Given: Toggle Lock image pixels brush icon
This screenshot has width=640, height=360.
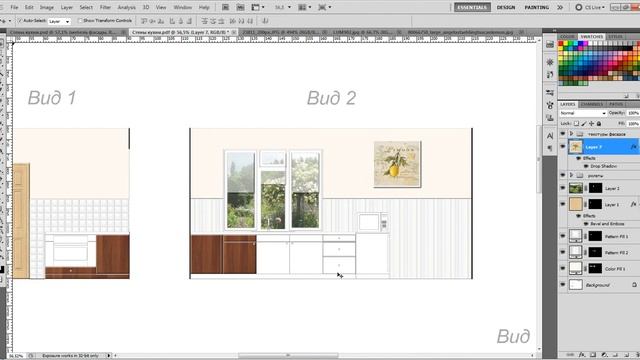Looking at the screenshot, I should (x=584, y=123).
